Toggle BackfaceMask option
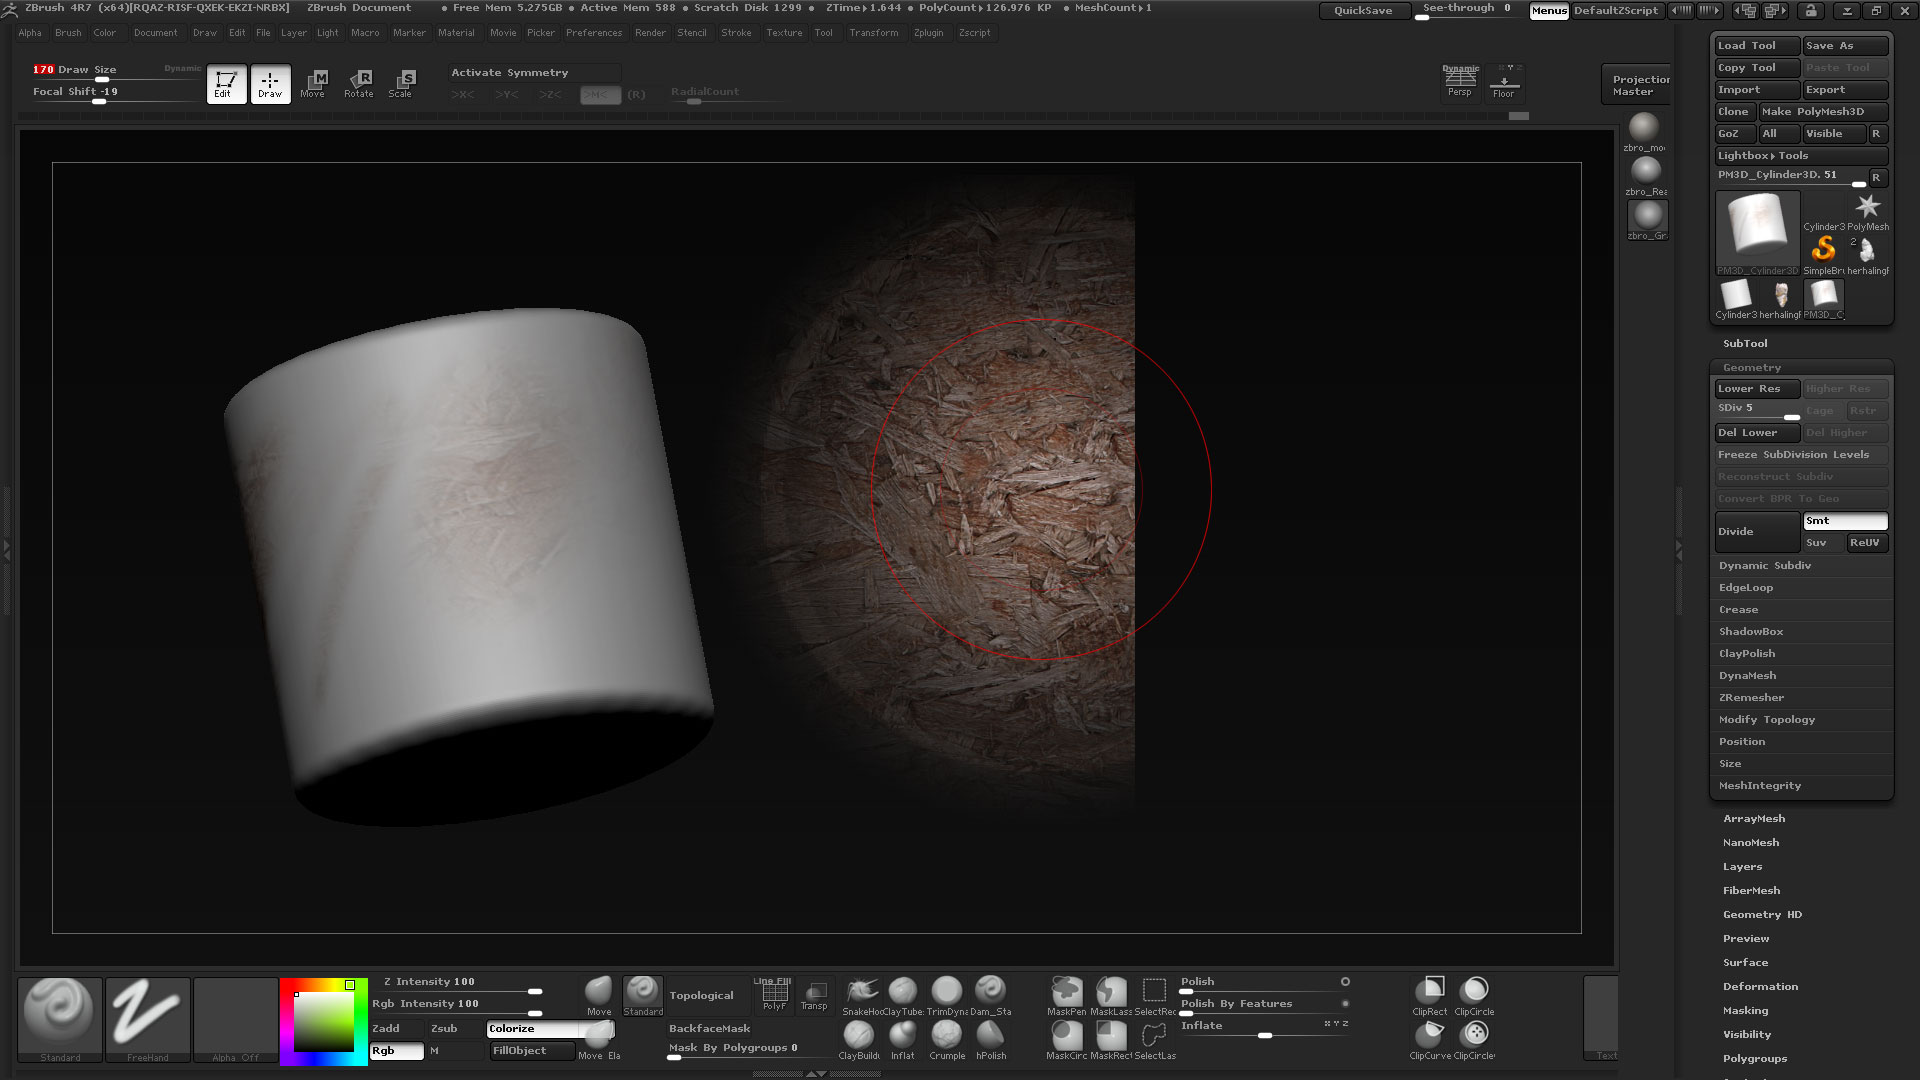The image size is (1920, 1080). [709, 1028]
